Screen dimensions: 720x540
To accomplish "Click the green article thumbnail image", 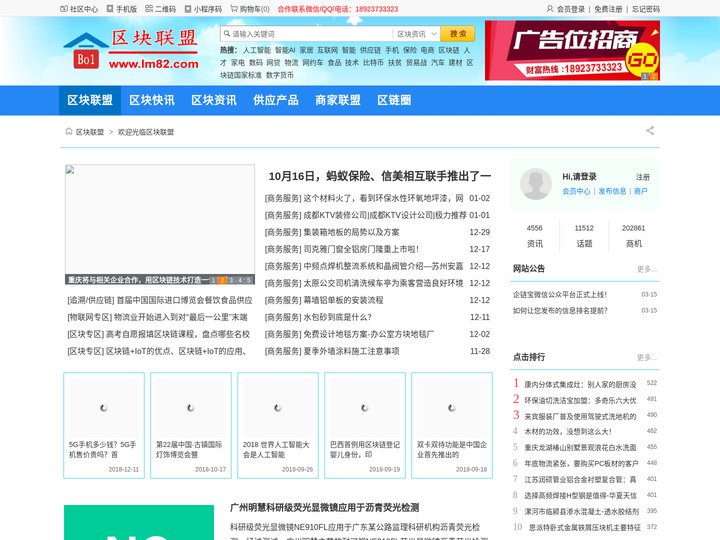I will (x=139, y=523).
